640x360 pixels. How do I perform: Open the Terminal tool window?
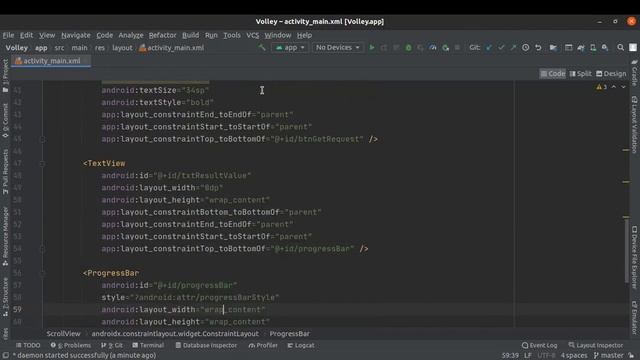pos(148,345)
